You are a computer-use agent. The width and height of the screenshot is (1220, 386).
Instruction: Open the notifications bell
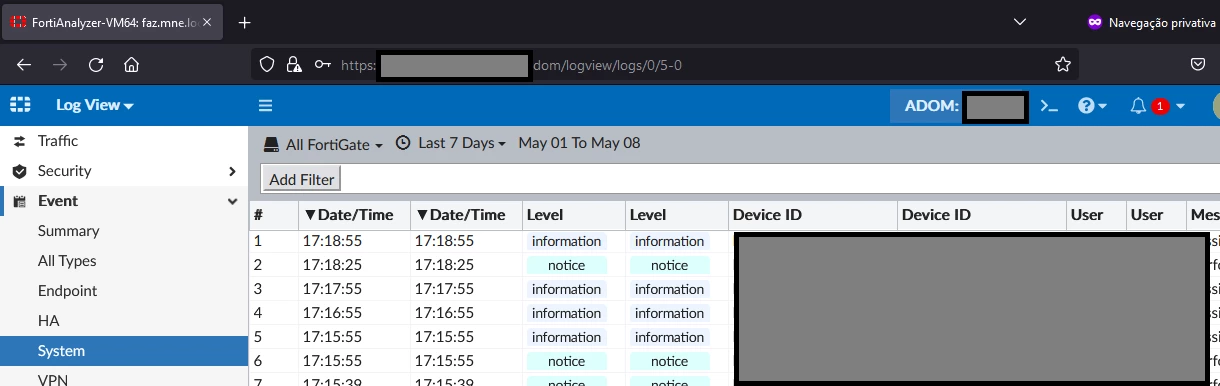pyautogui.click(x=1138, y=105)
